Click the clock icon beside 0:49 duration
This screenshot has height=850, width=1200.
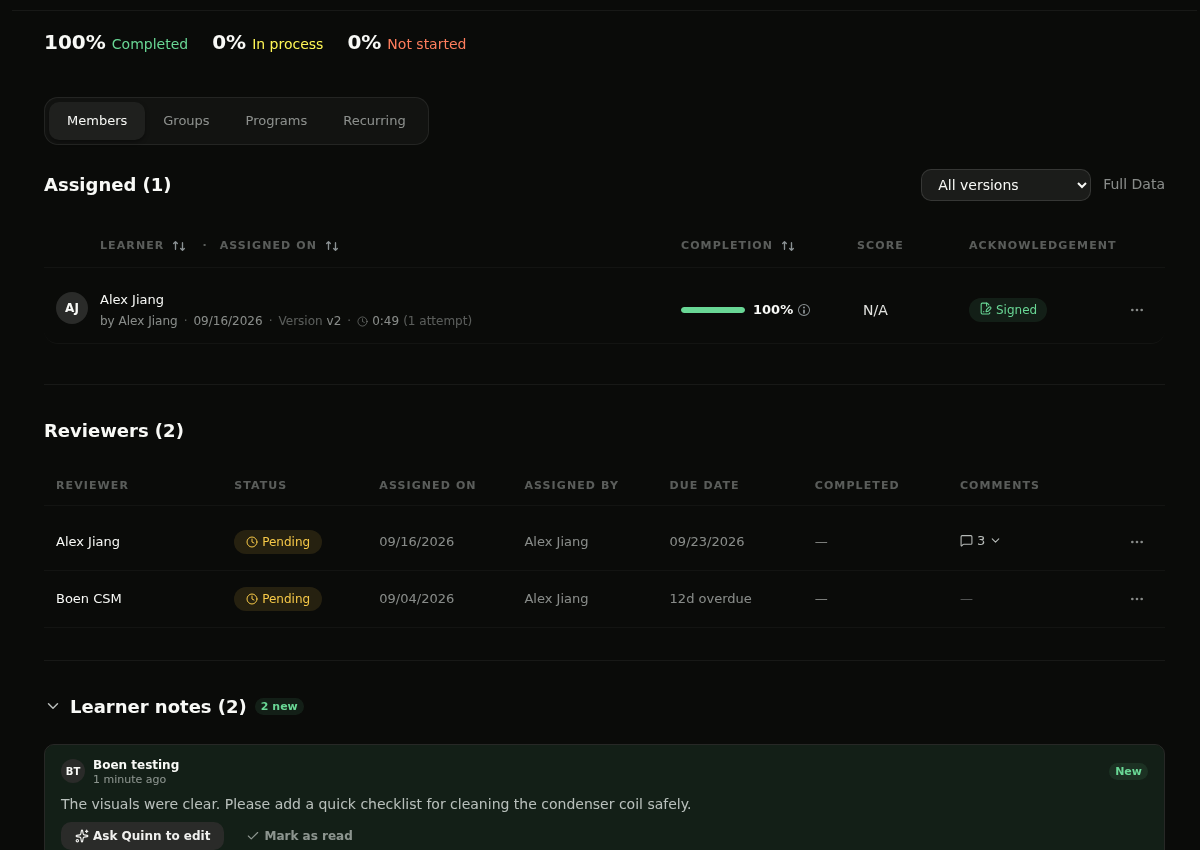pos(362,321)
